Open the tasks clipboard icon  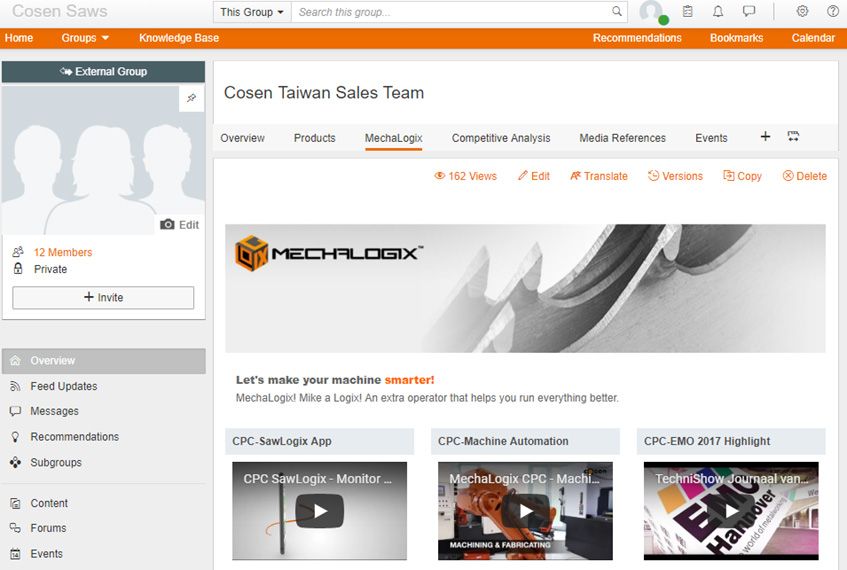pyautogui.click(x=688, y=11)
